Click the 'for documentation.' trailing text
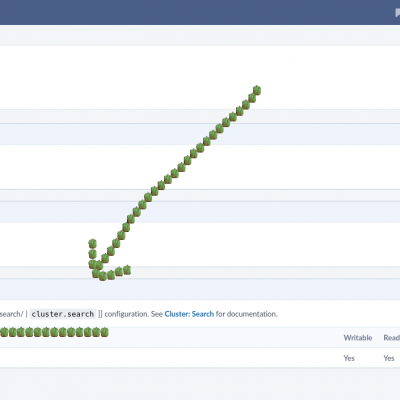The image size is (400, 400). pyautogui.click(x=246, y=314)
